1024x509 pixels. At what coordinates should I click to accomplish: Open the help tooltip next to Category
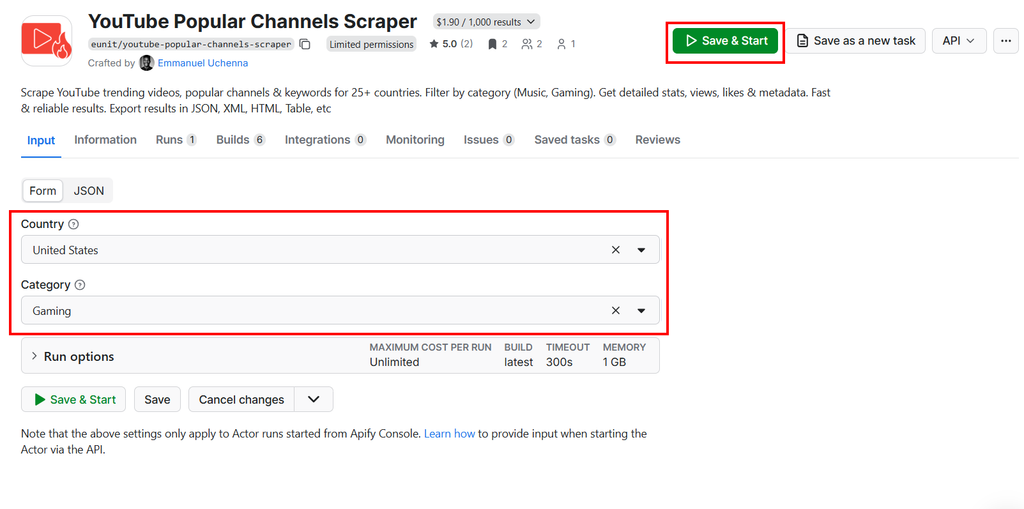pos(80,285)
